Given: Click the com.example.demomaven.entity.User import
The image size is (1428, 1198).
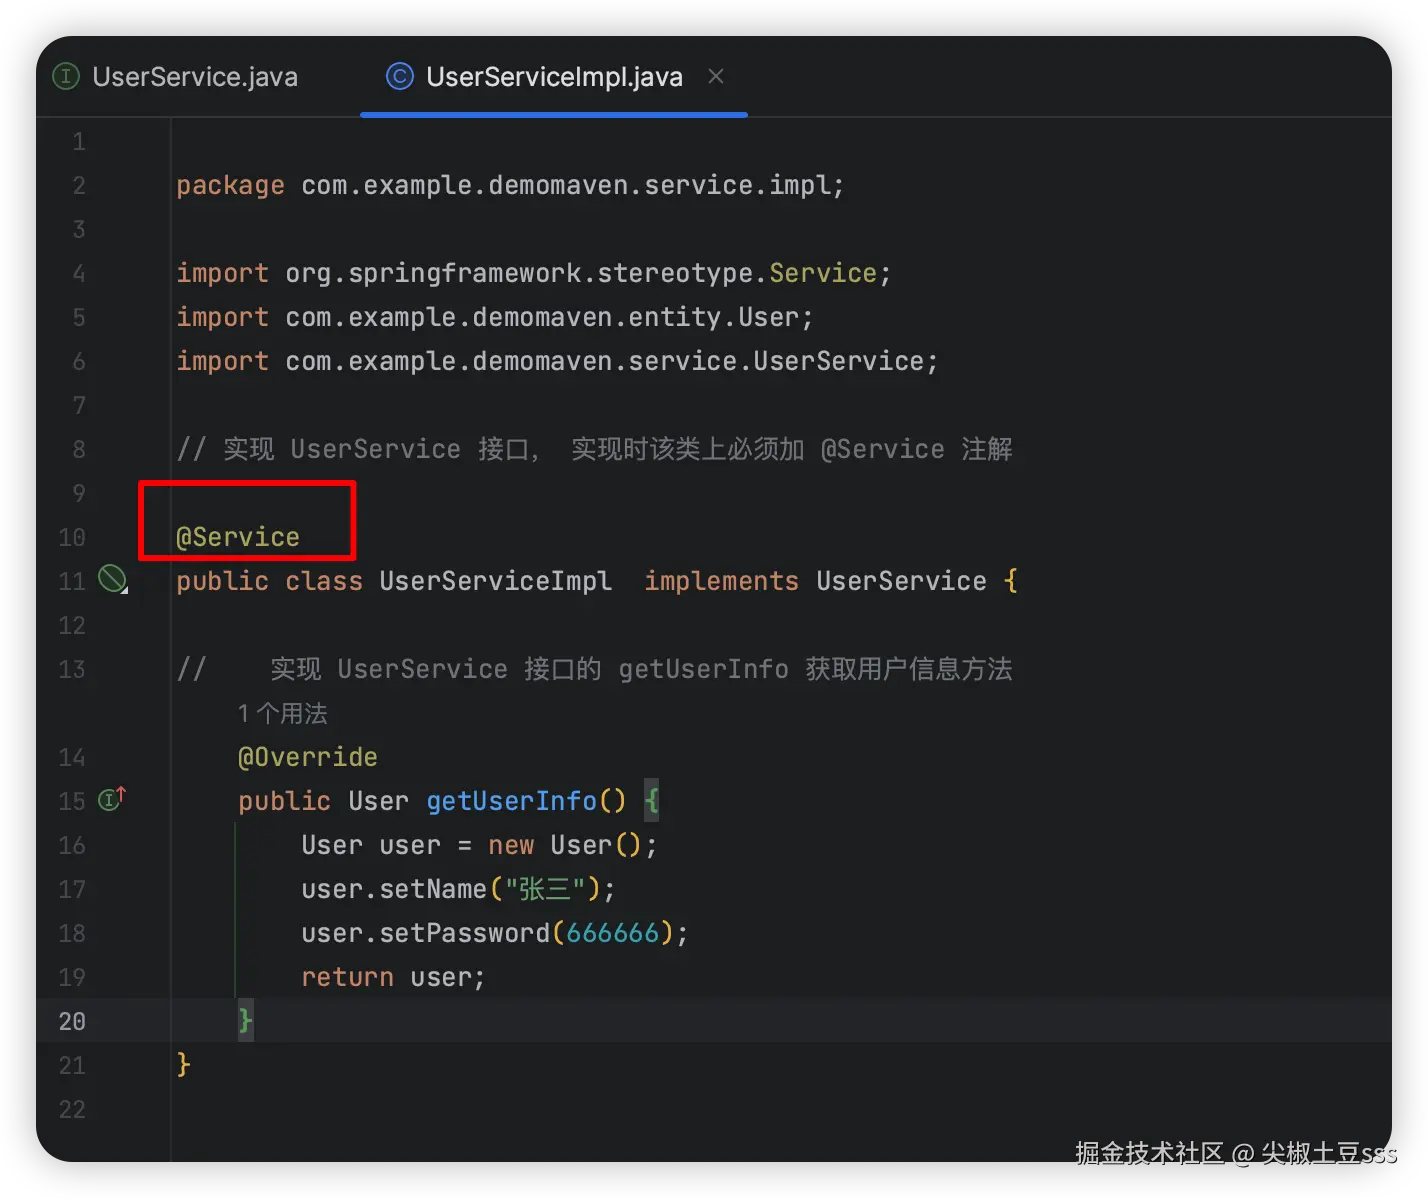Looking at the screenshot, I should point(548,317).
